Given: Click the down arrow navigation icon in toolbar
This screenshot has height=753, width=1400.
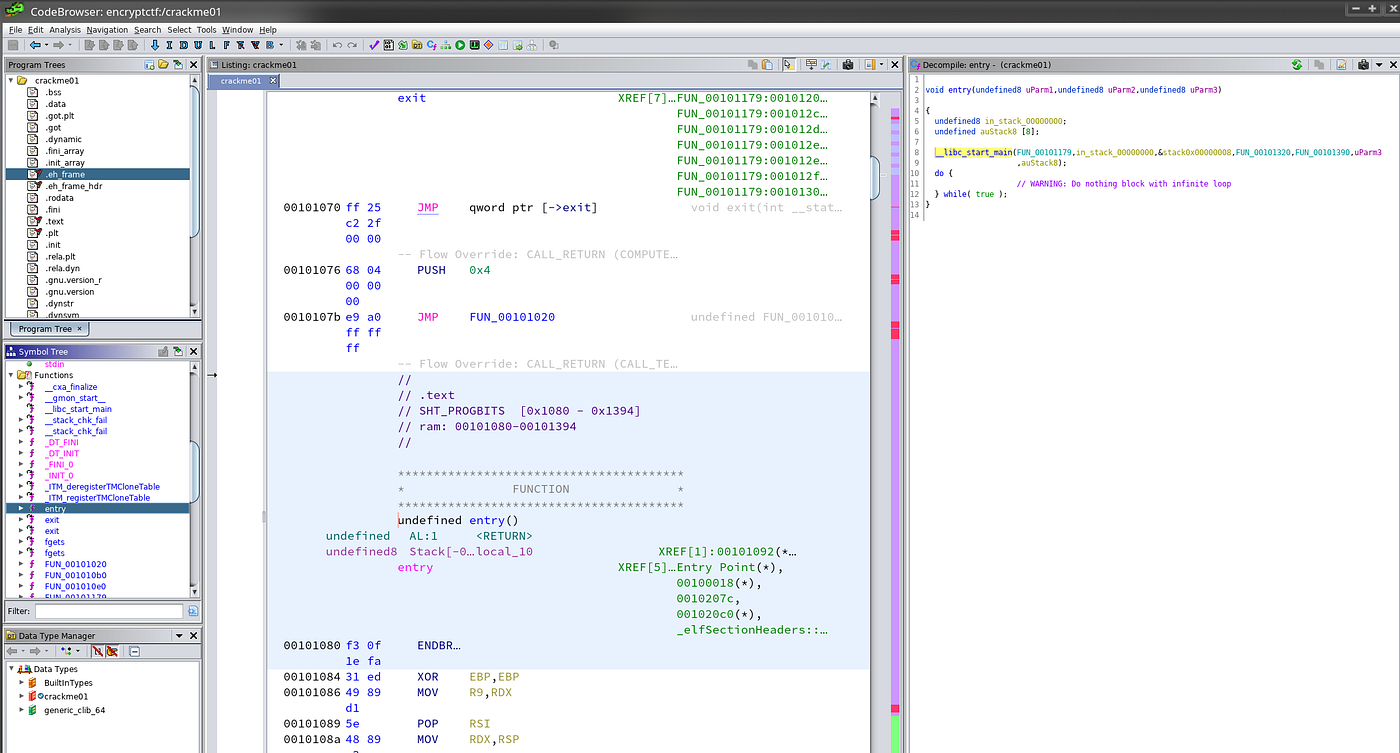Looking at the screenshot, I should [155, 45].
